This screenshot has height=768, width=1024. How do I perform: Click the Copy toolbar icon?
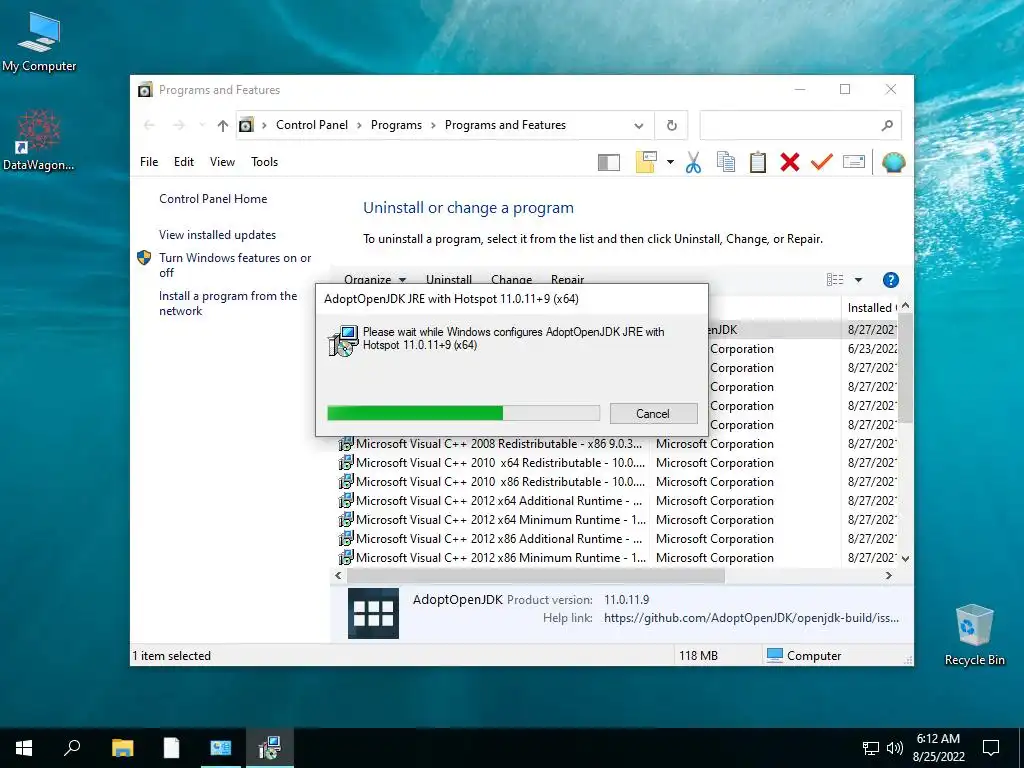726,162
